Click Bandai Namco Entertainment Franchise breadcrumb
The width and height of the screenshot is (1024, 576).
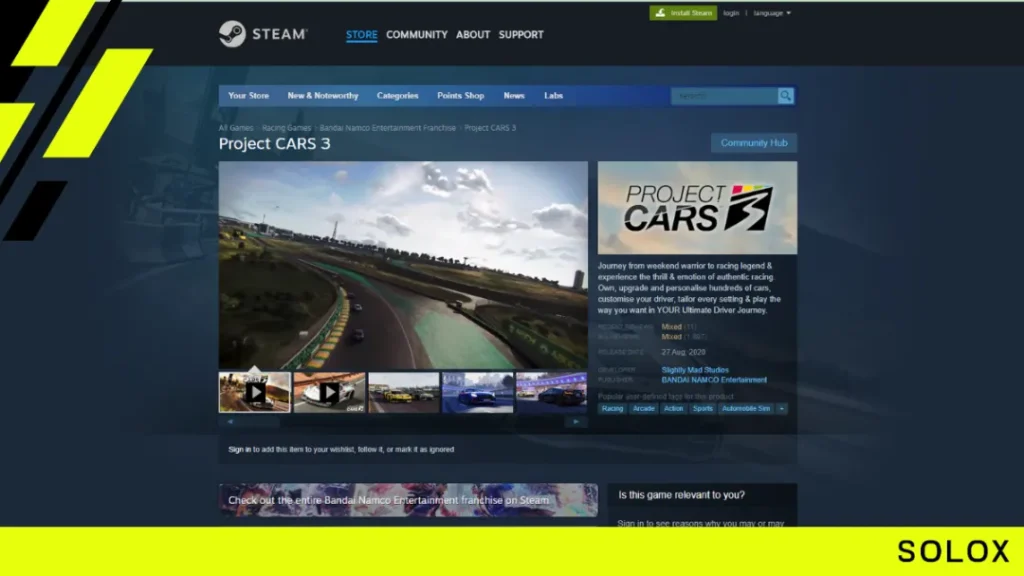[387, 128]
